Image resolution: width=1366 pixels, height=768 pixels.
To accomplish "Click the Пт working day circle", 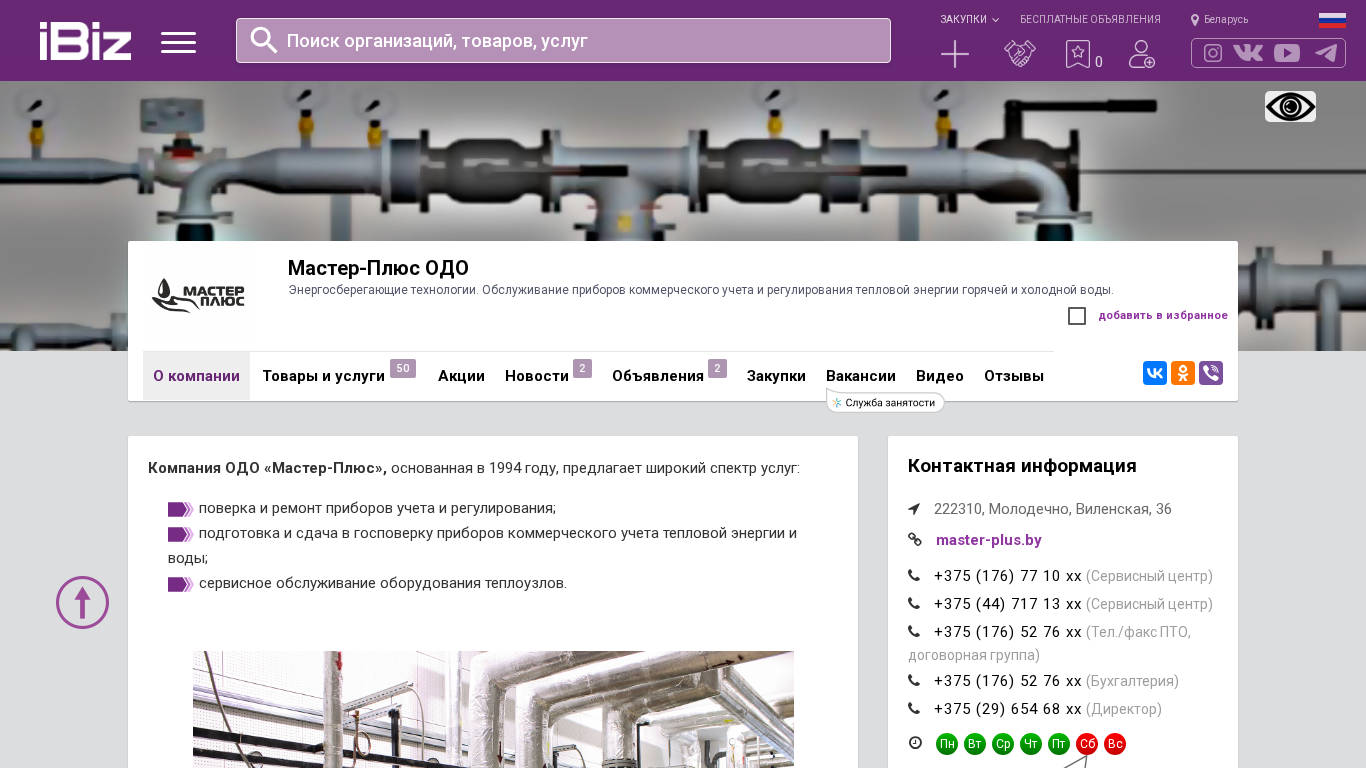I will [x=1059, y=744].
